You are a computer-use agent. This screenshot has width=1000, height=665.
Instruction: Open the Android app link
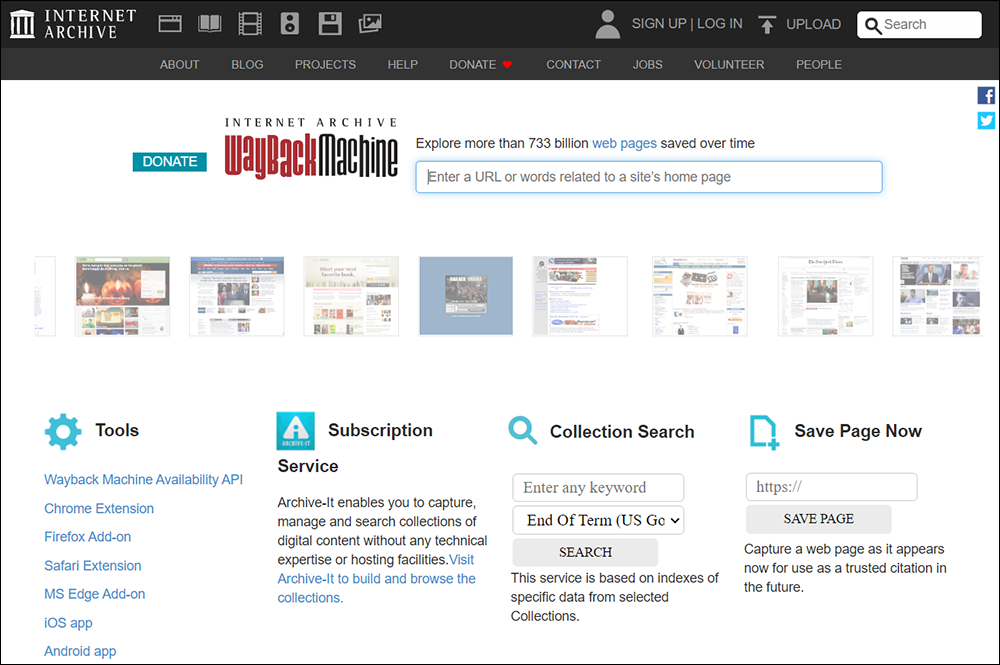pyautogui.click(x=80, y=651)
